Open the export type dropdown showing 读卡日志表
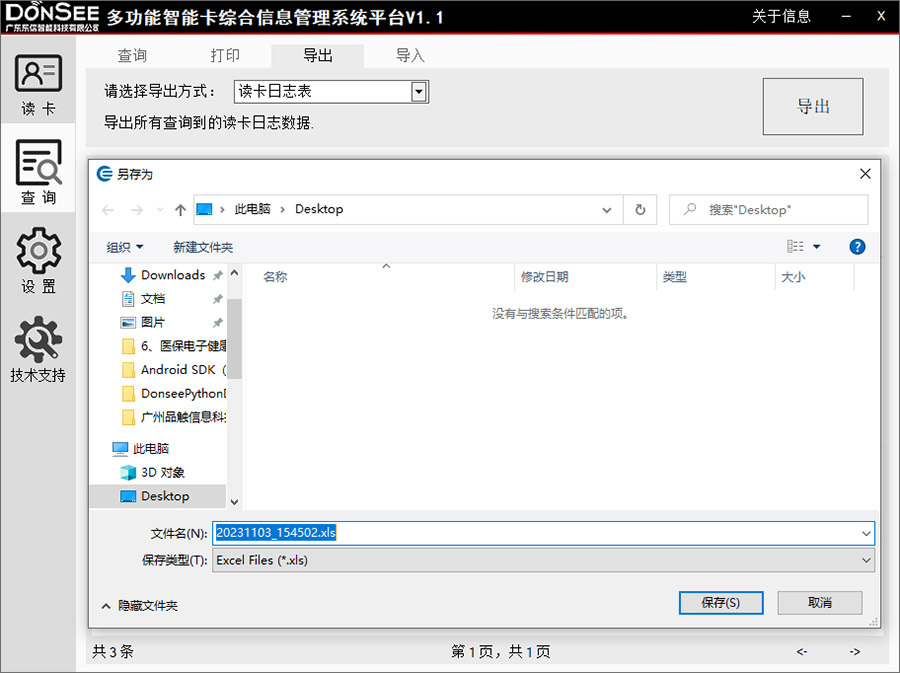 [419, 91]
